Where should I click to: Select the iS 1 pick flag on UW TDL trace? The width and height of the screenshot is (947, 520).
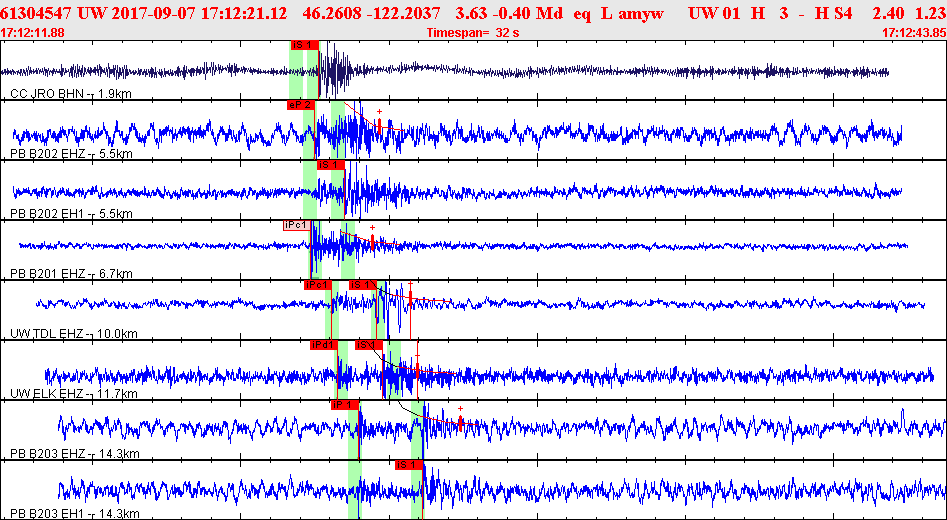(x=362, y=285)
